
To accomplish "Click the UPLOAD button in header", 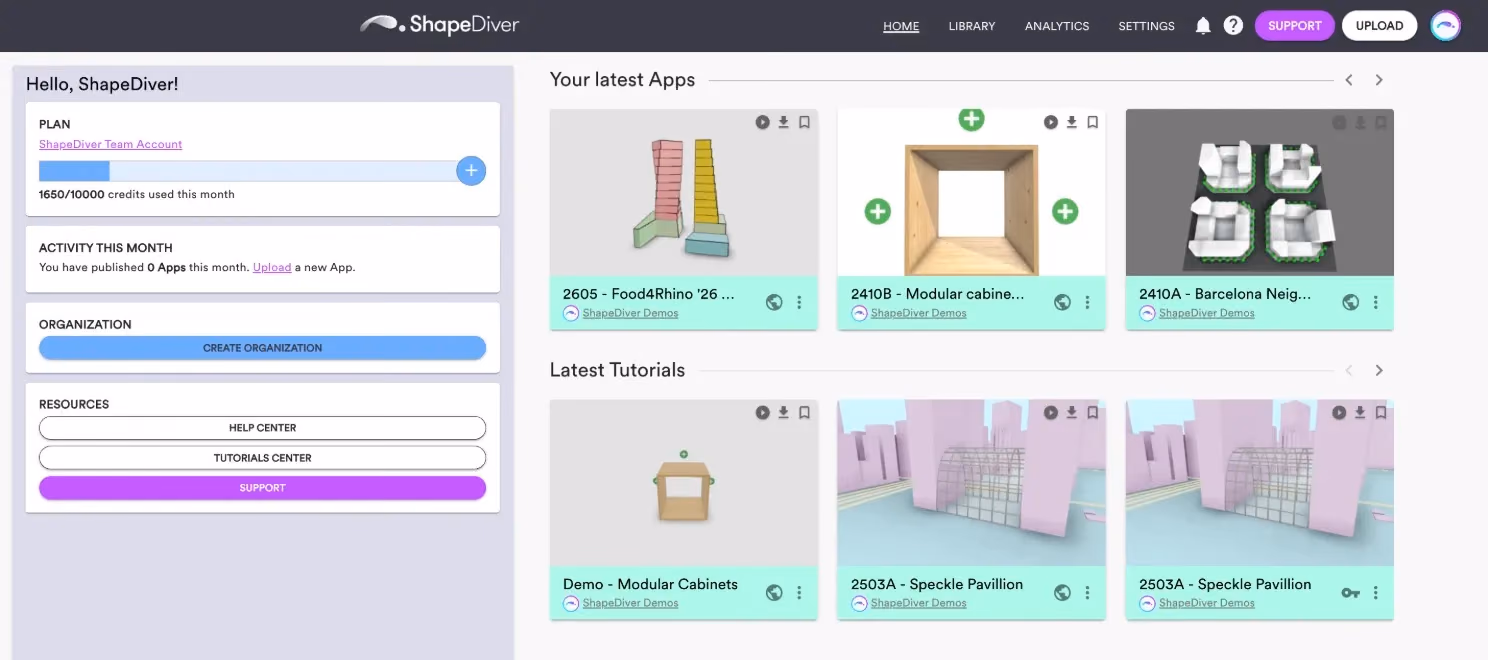I will [1379, 26].
